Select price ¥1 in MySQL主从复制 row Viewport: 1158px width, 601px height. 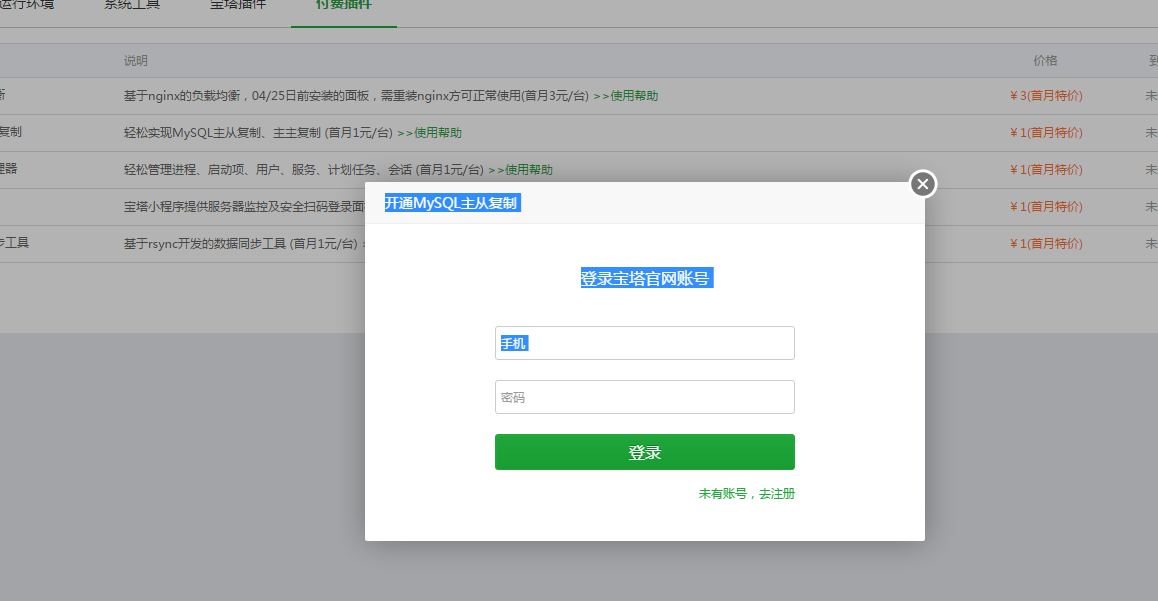click(x=1046, y=133)
